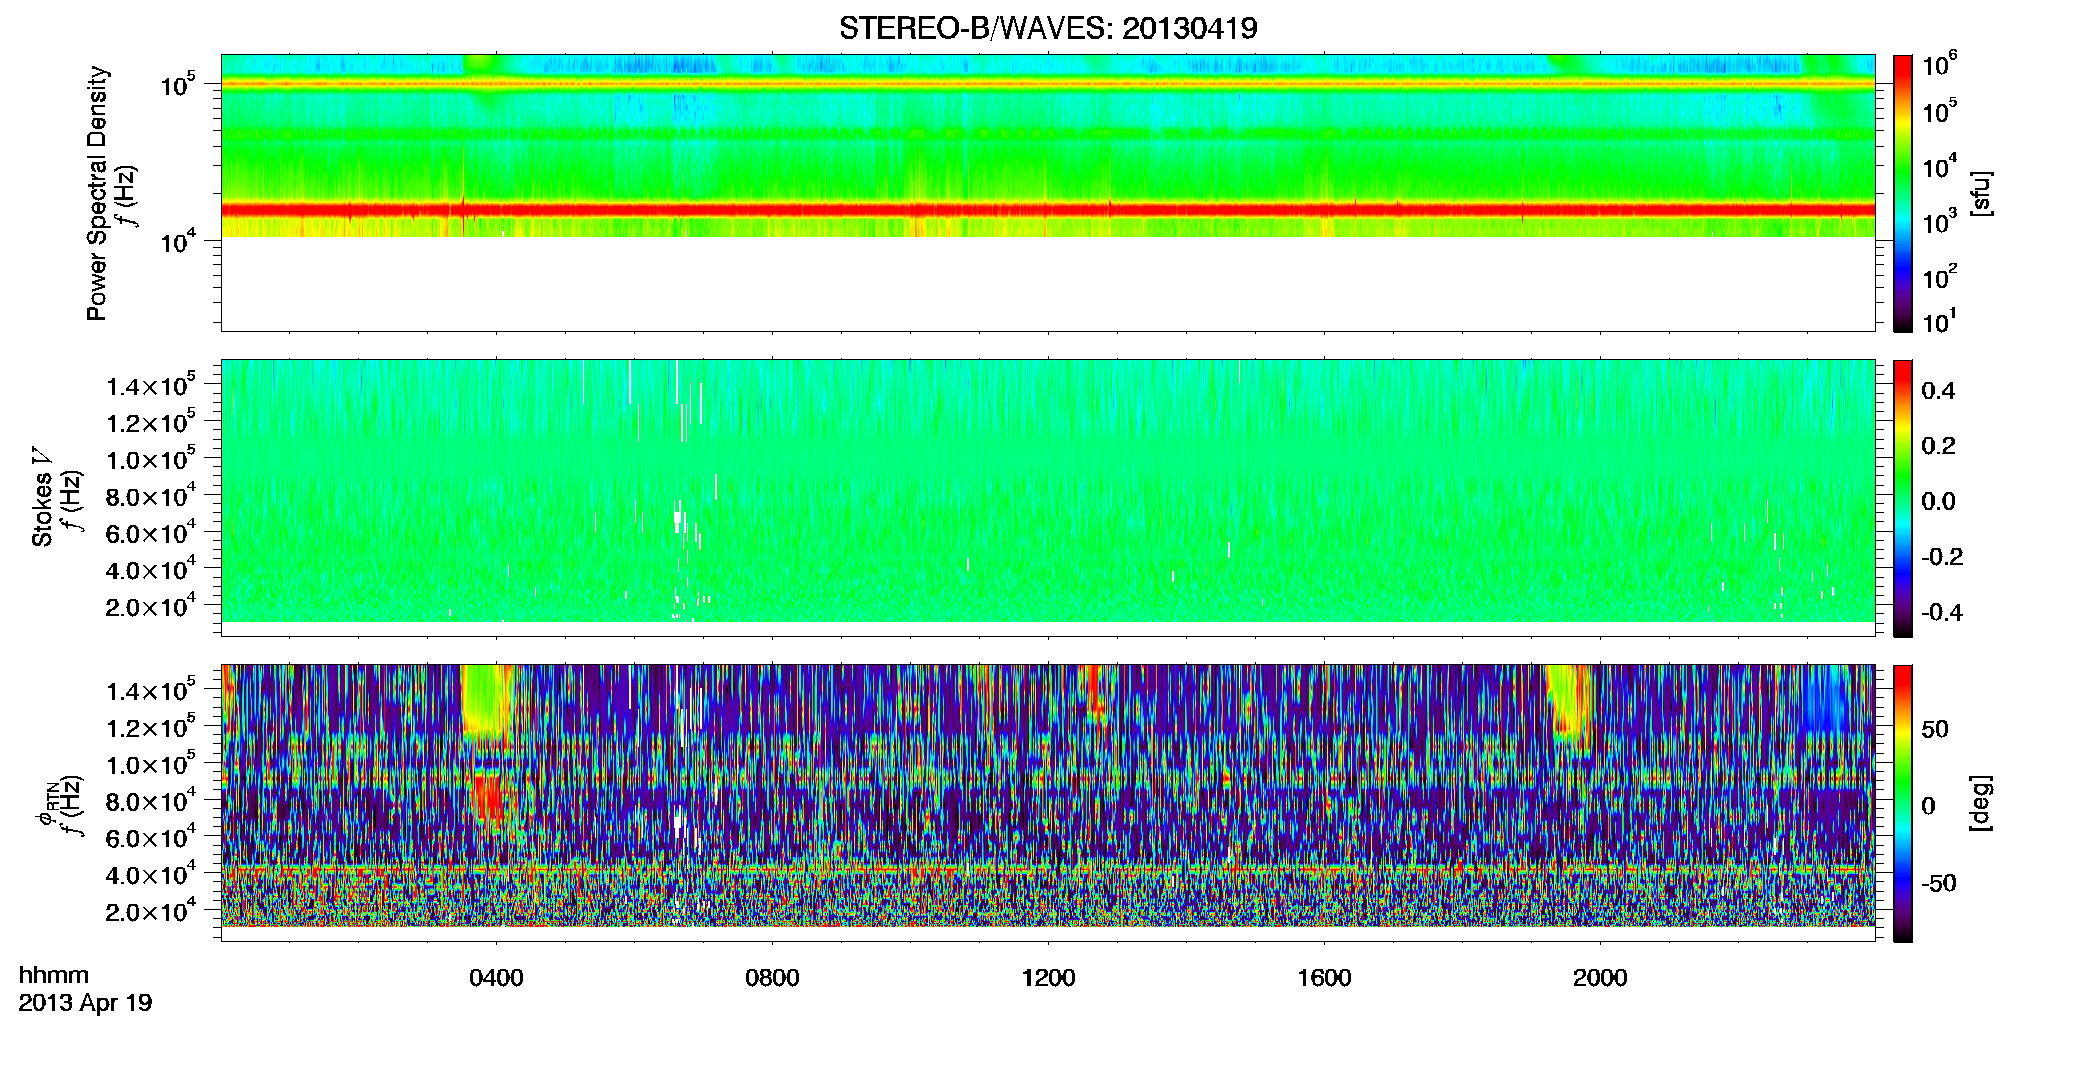Click the STEREO-B/WAVES: 20130419 plot title
This screenshot has height=1080, width=2096.
pos(1048,28)
